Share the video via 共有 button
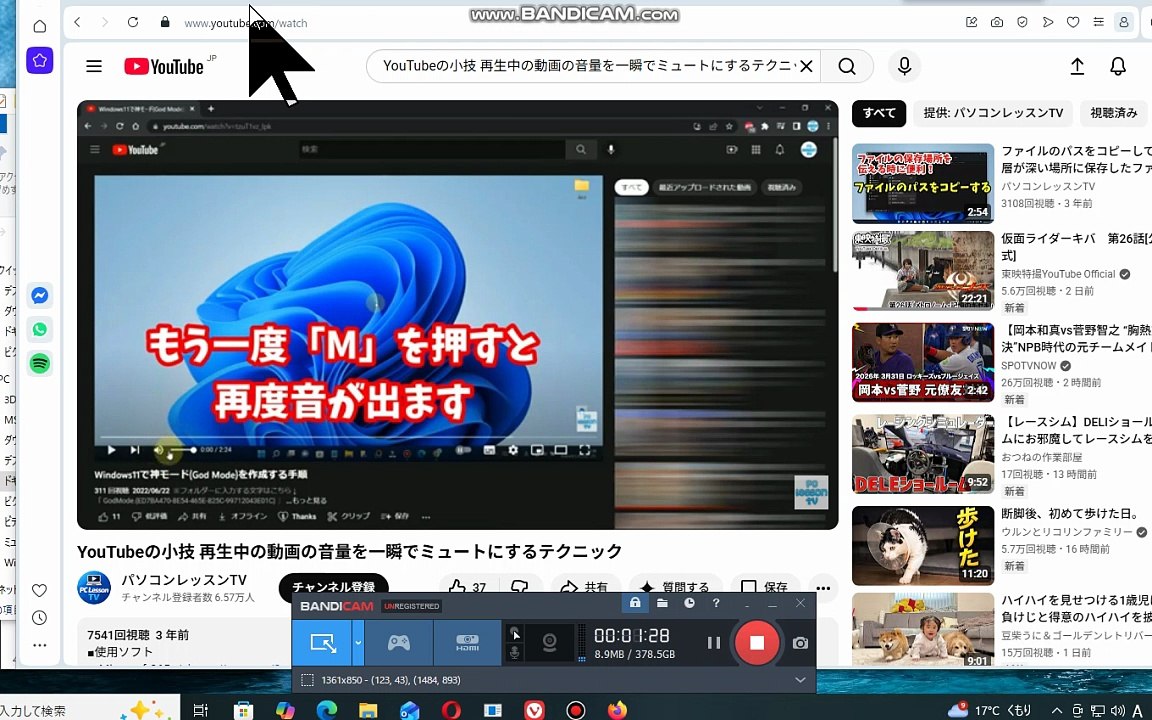The width and height of the screenshot is (1152, 720). (x=584, y=587)
